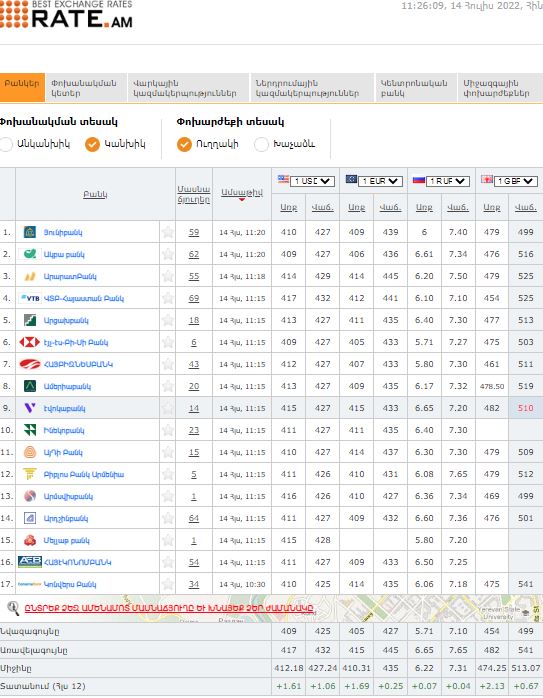The height and width of the screenshot is (698, 543).
Task: Click the ID Bank logo in row 11
Action: pyautogui.click(x=30, y=452)
